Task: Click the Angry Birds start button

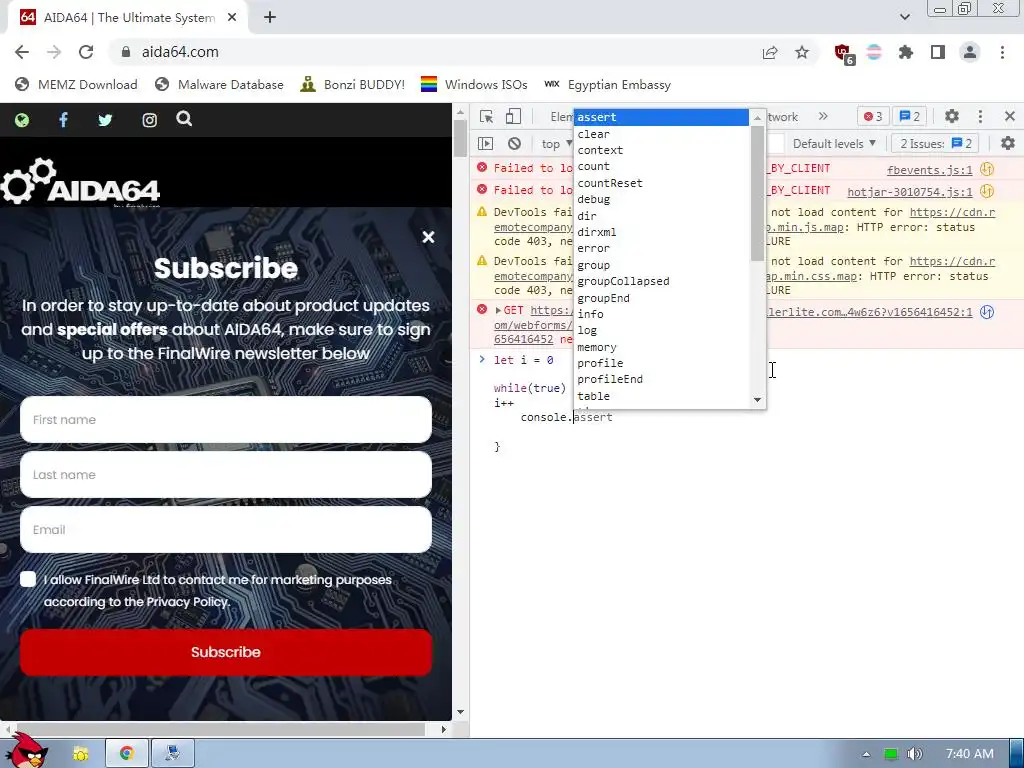Action: click(x=27, y=751)
